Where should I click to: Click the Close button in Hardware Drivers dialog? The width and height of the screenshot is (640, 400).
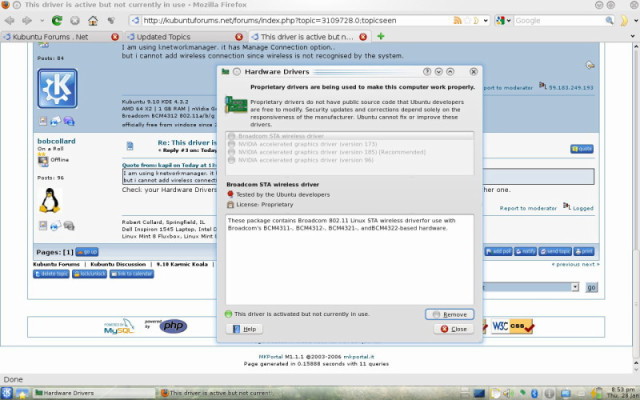(454, 329)
